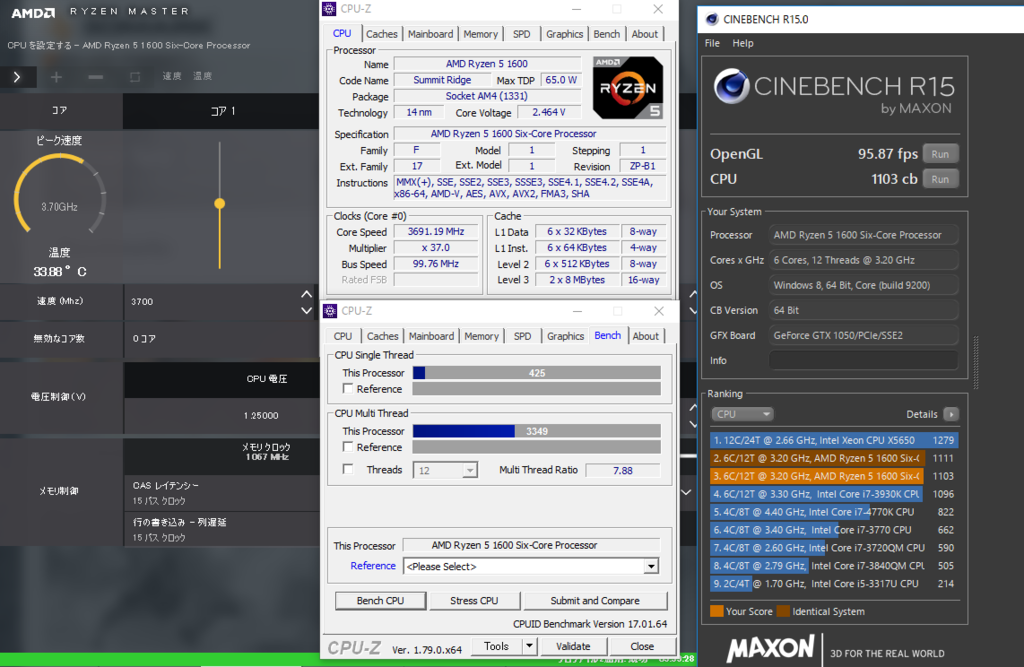Run the OpenGL benchmark in Cinebench
1024x667 pixels.
(940, 154)
